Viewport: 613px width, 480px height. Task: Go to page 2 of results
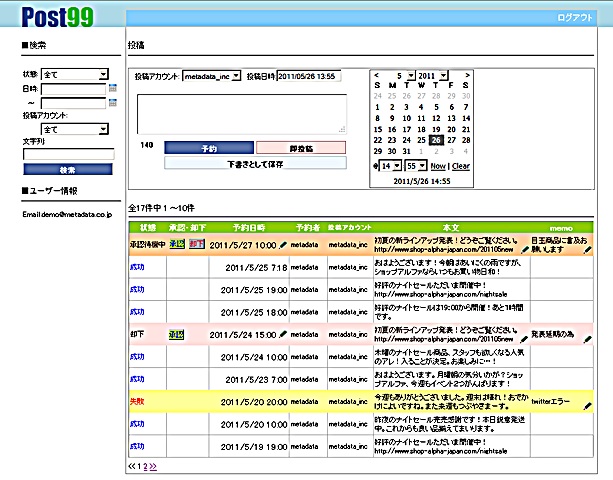point(145,466)
